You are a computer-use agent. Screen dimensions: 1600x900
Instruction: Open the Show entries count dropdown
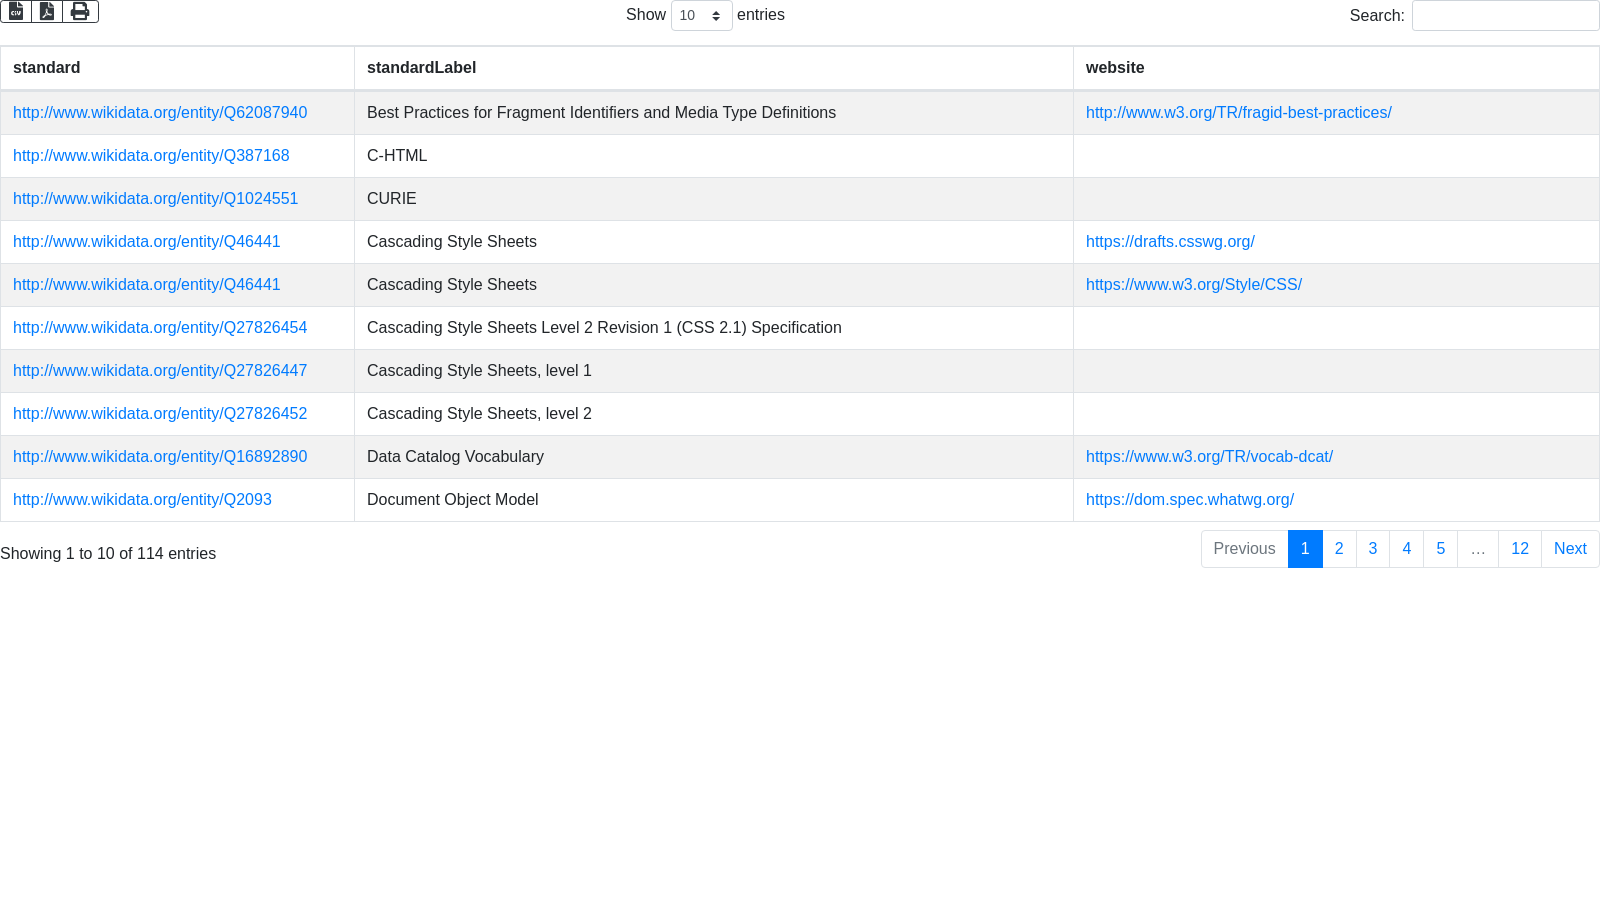click(x=701, y=16)
